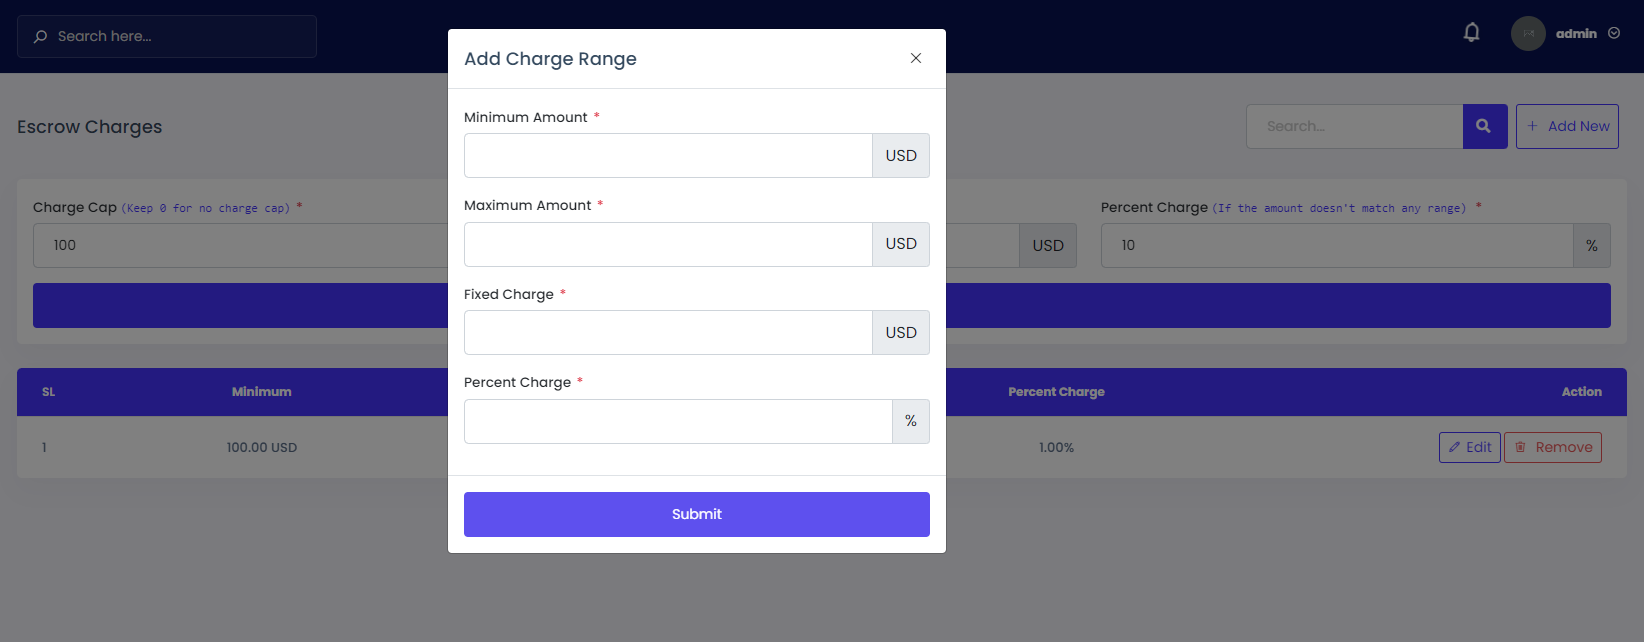Image resolution: width=1644 pixels, height=642 pixels.
Task: Click the admin avatar image
Action: pos(1528,34)
